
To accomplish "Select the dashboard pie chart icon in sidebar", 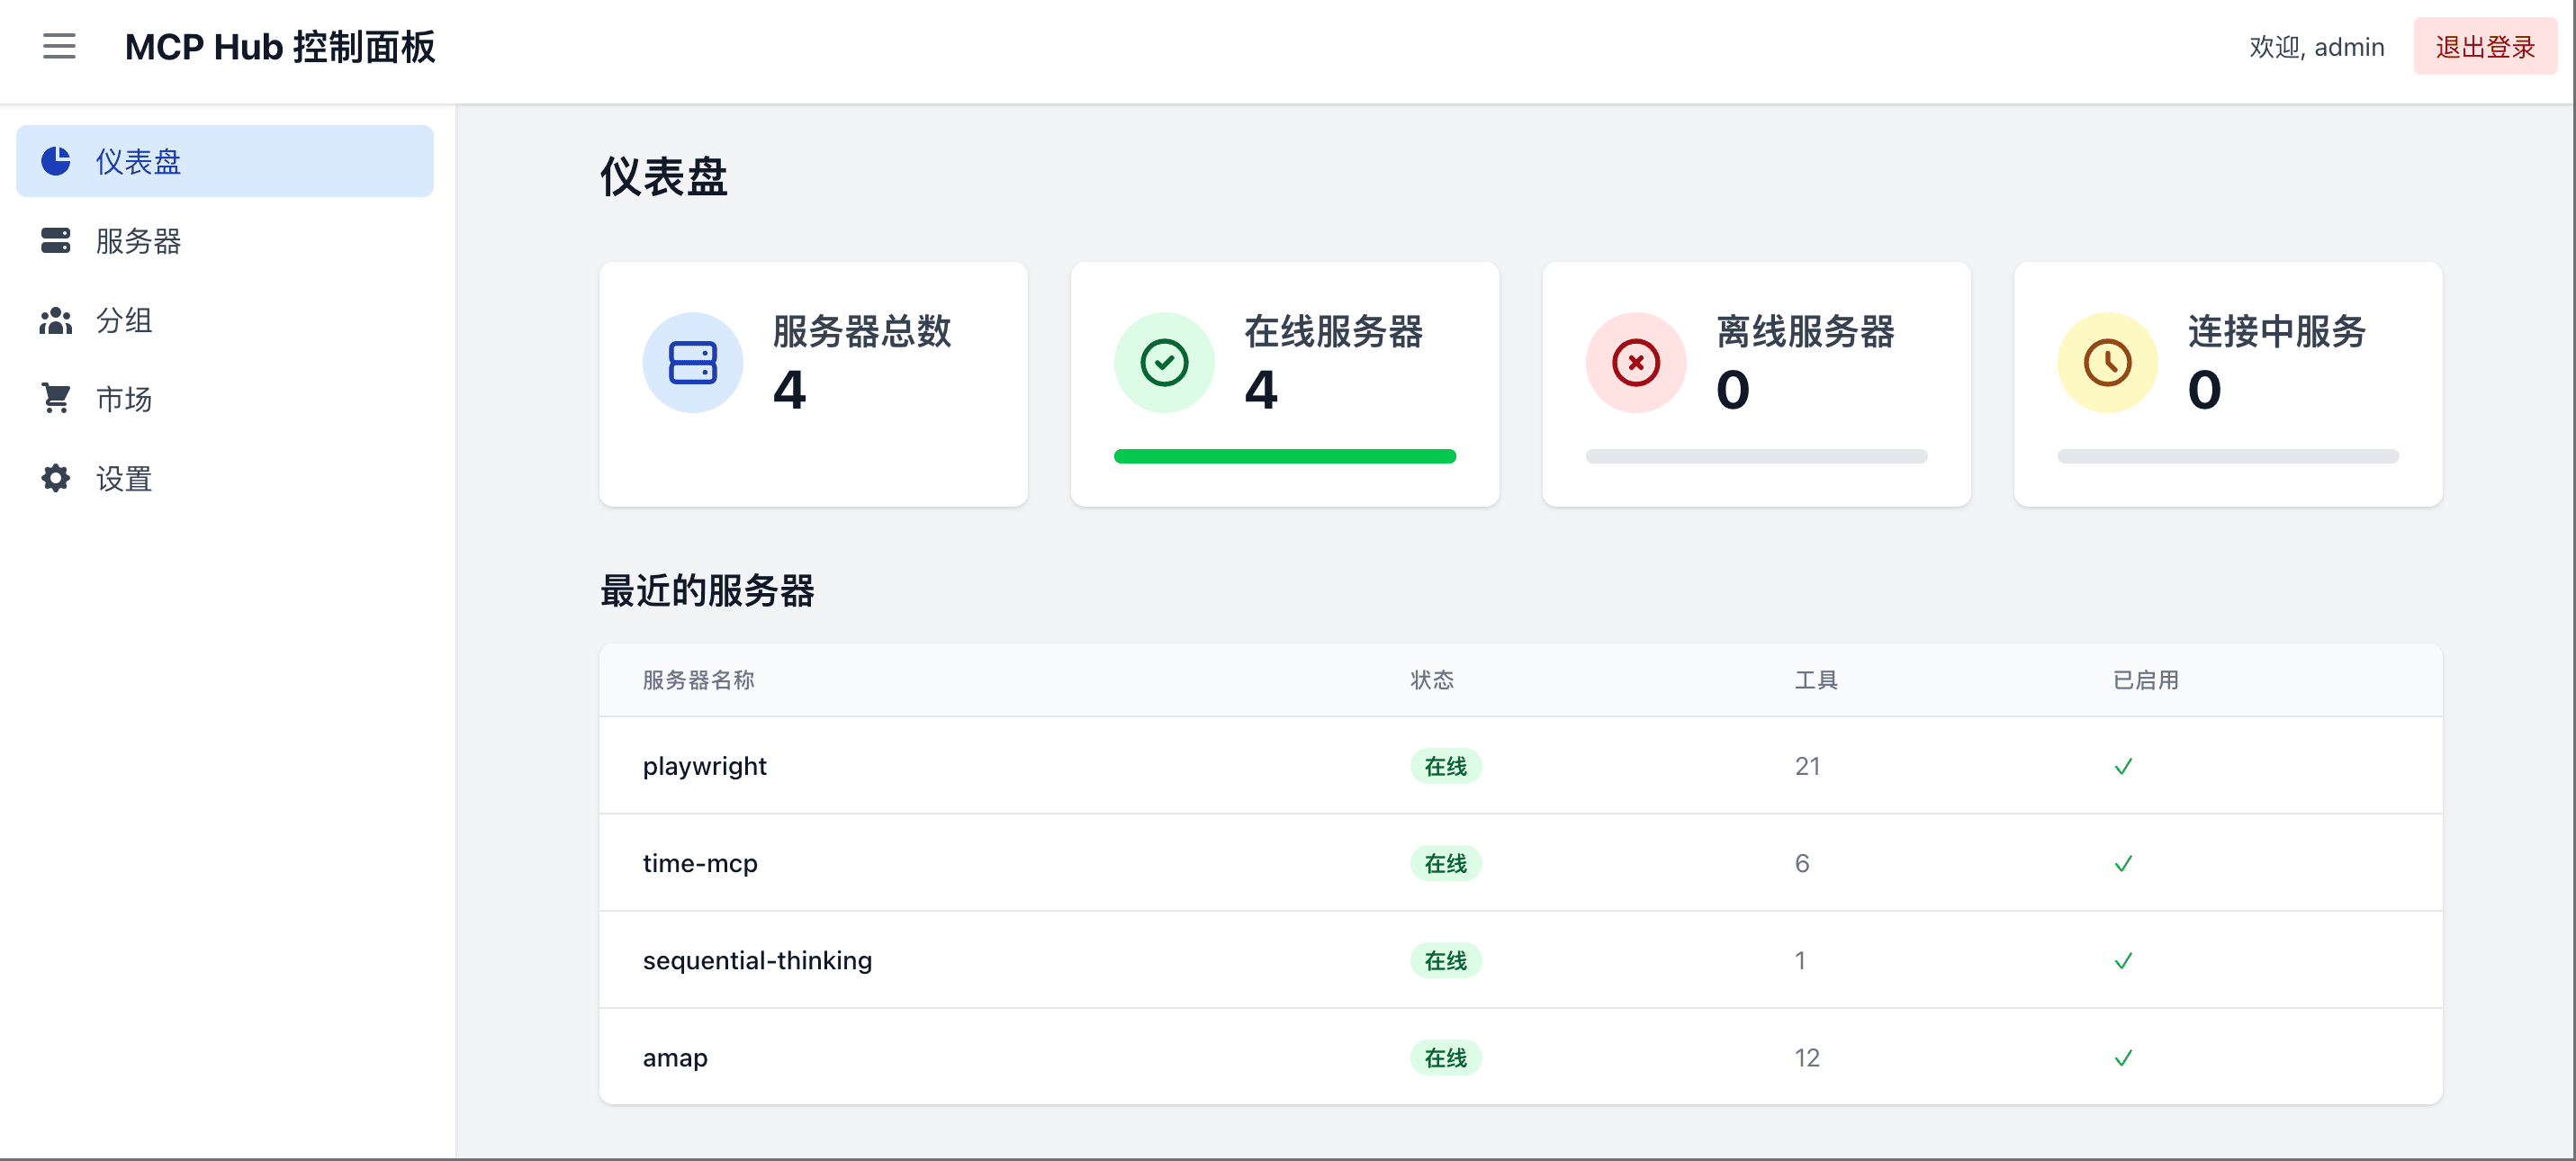I will coord(55,161).
